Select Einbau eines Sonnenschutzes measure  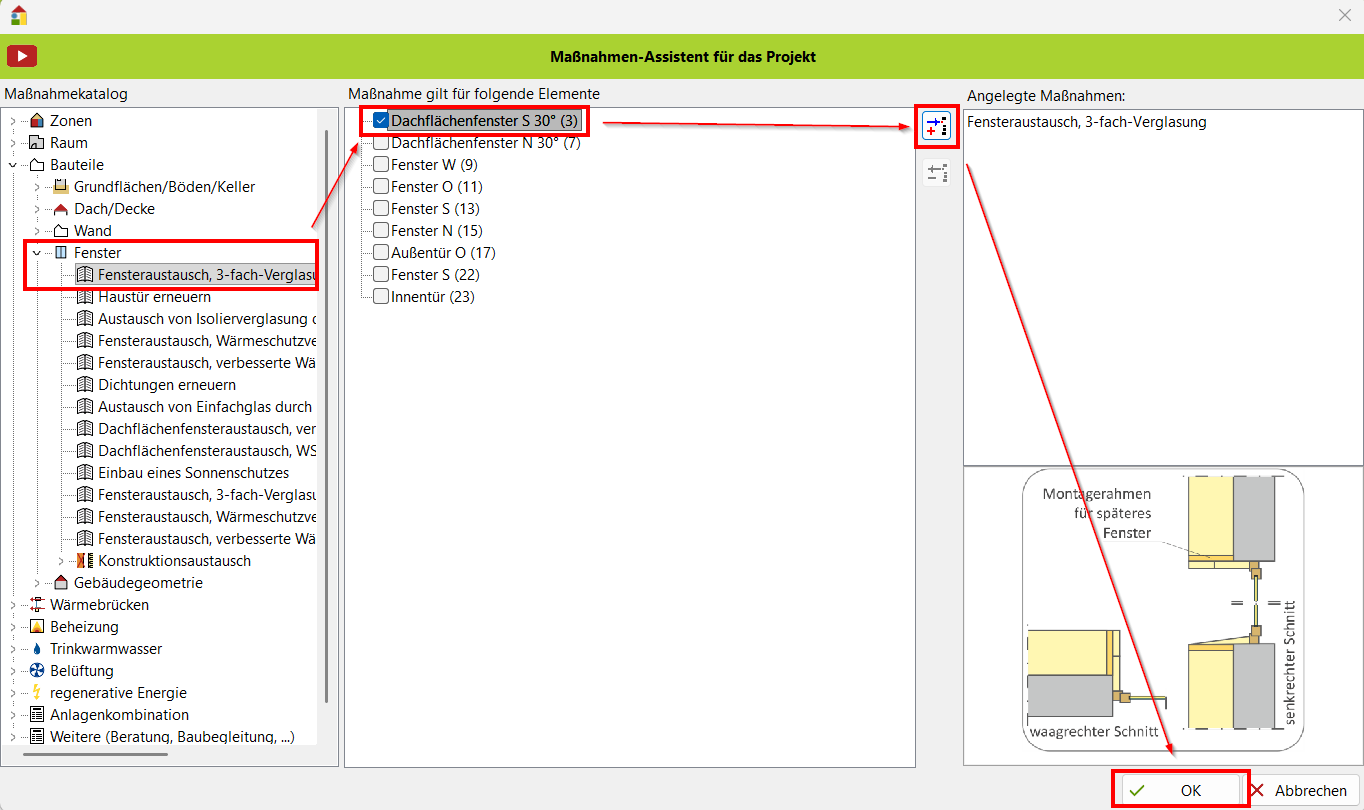click(x=193, y=473)
